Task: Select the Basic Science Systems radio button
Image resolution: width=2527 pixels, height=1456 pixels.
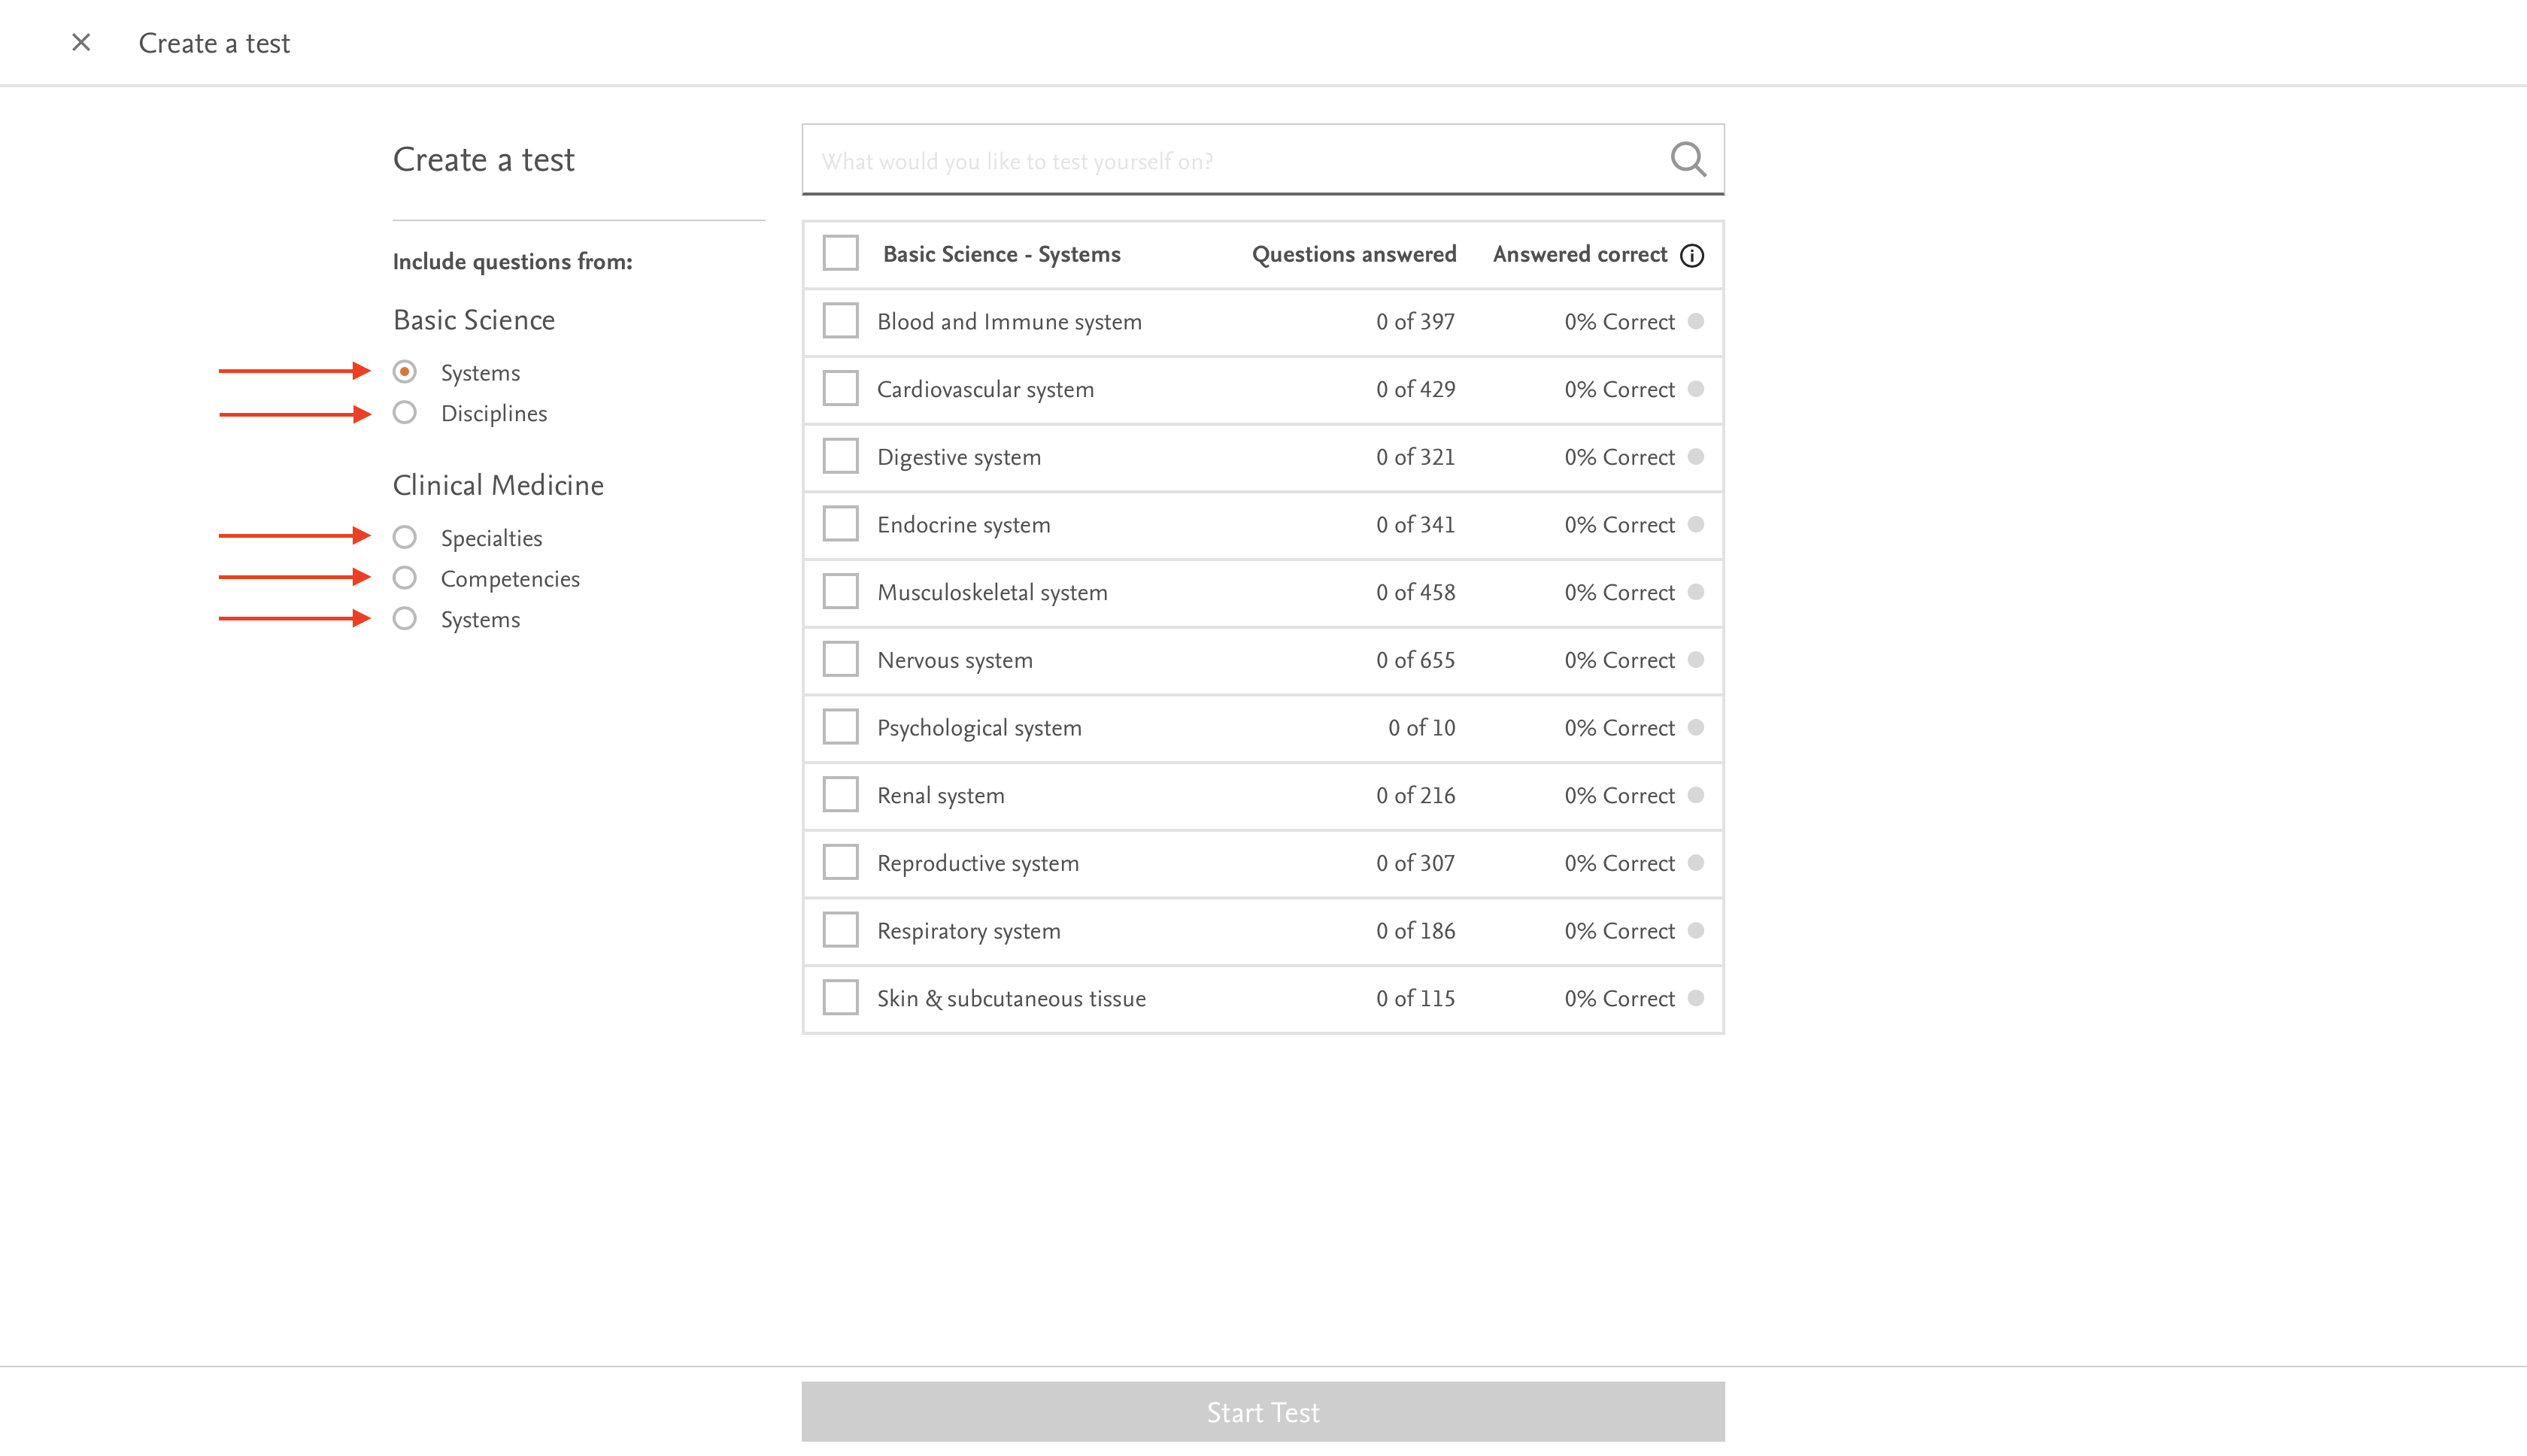Action: pos(405,372)
